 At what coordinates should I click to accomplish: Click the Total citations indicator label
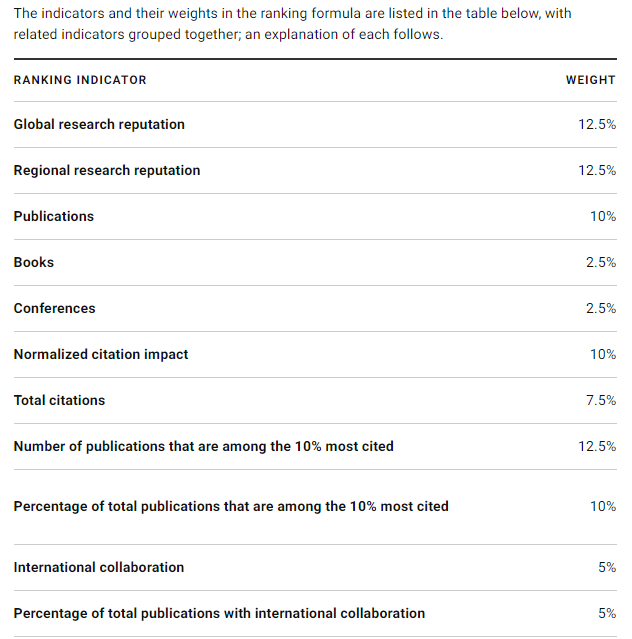(59, 401)
